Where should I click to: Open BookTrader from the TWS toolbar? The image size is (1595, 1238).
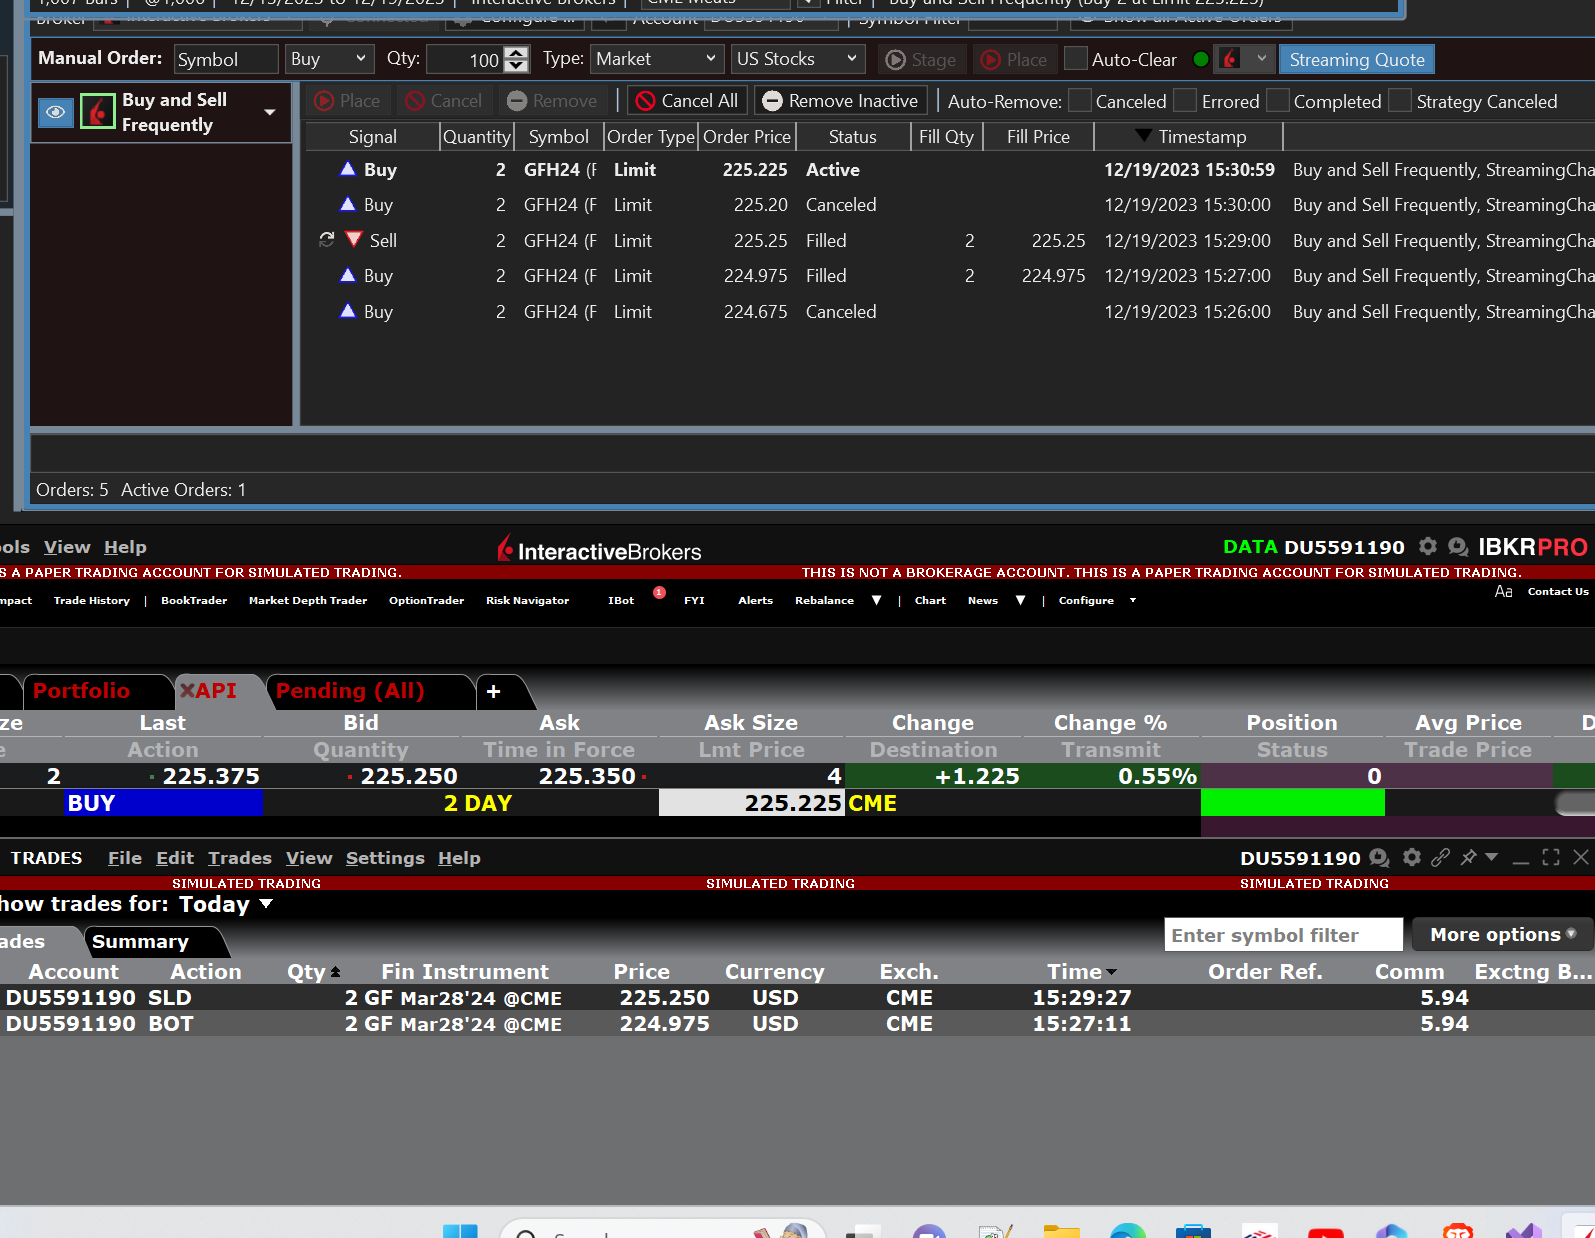[x=194, y=601]
